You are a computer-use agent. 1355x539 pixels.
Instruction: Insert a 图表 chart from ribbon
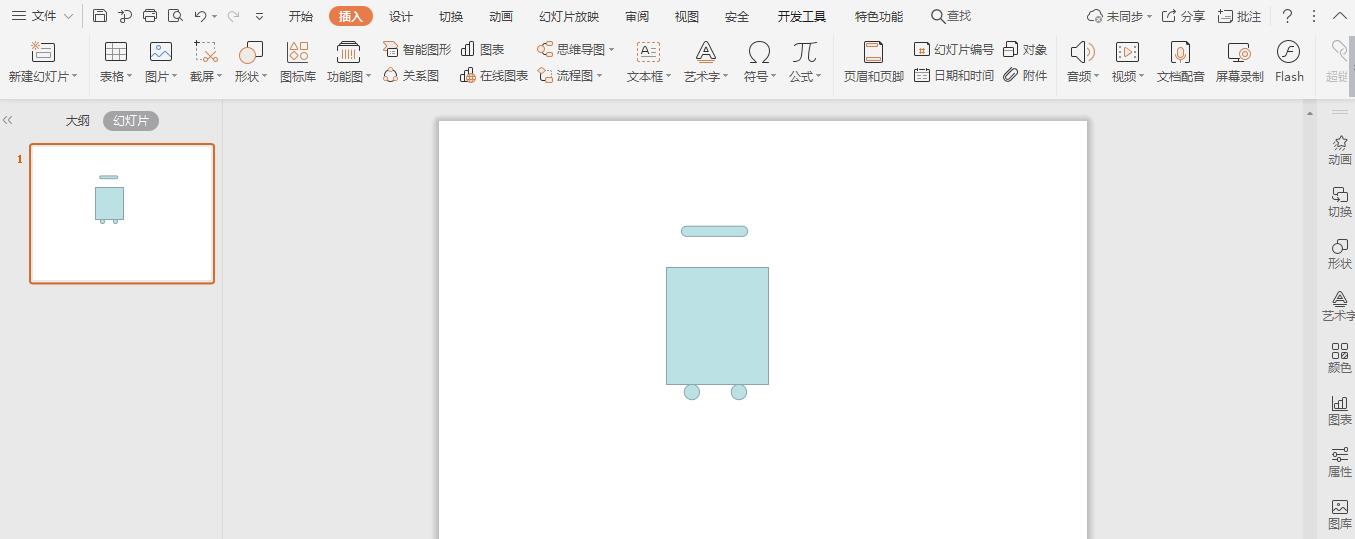(x=482, y=49)
